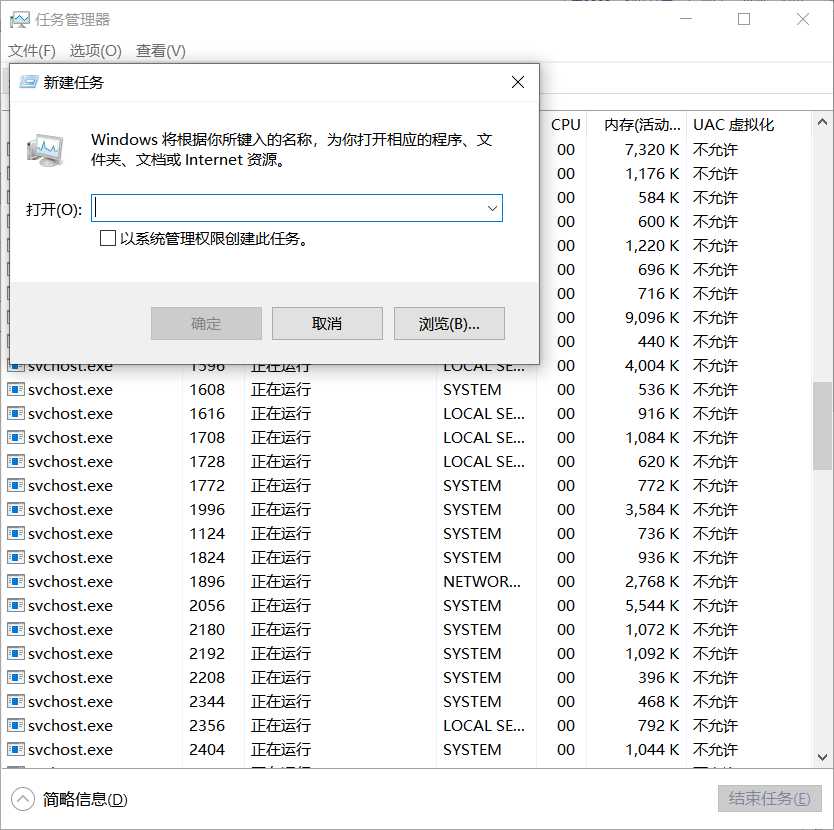834x830 pixels.
Task: Select LOCAL SE... cell for PID 2356
Action: 483,725
